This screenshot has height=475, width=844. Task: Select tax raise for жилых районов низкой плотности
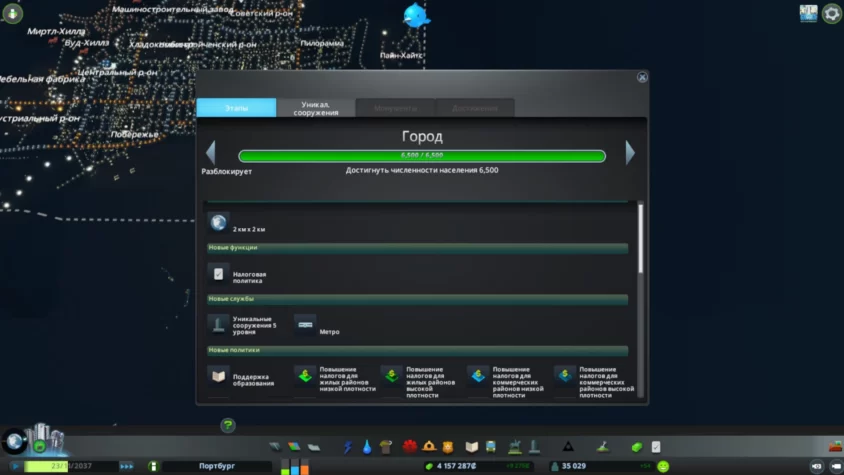point(335,380)
